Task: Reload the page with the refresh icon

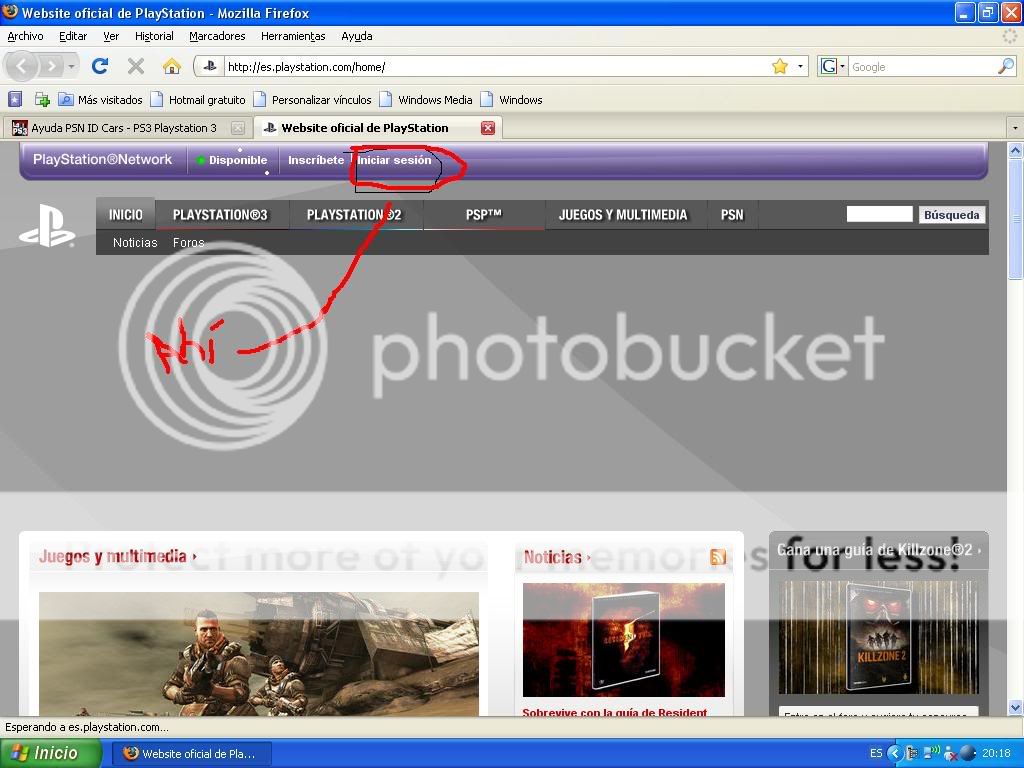Action: pyautogui.click(x=100, y=67)
